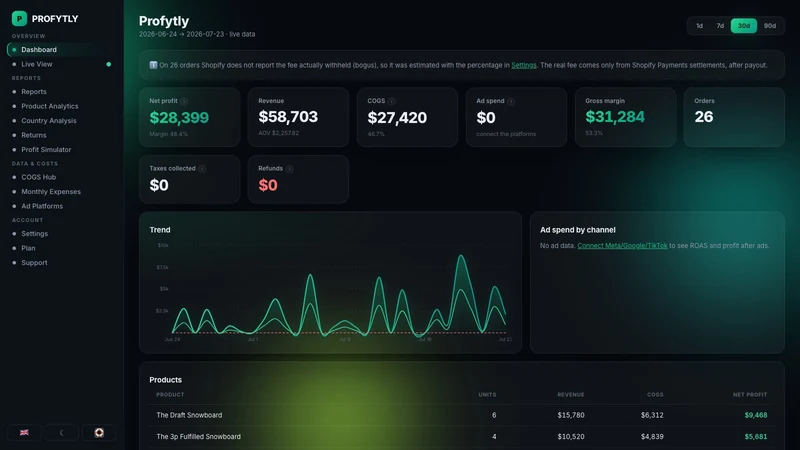The height and width of the screenshot is (450, 800).
Task: Click the Orders 26 card
Action: [x=734, y=117]
